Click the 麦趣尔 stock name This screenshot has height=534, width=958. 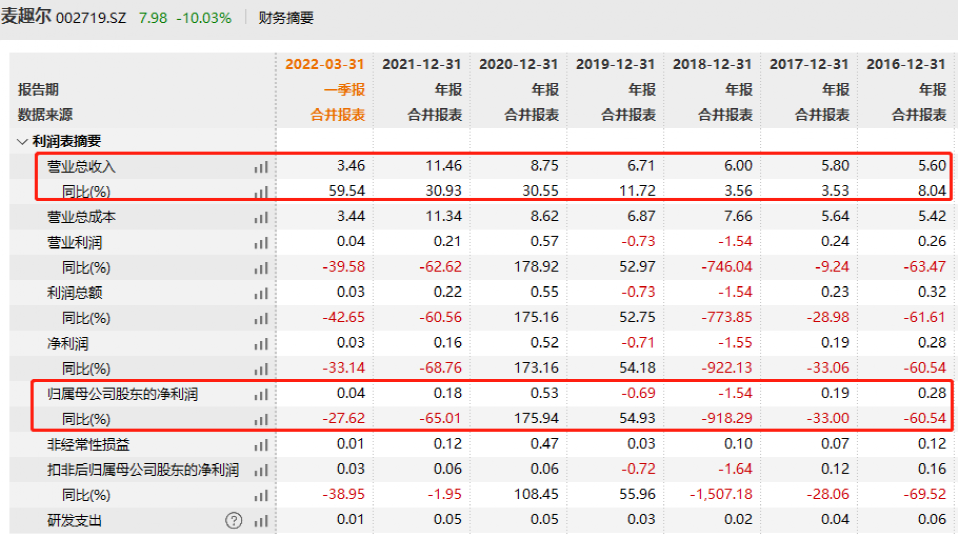click(x=26, y=18)
